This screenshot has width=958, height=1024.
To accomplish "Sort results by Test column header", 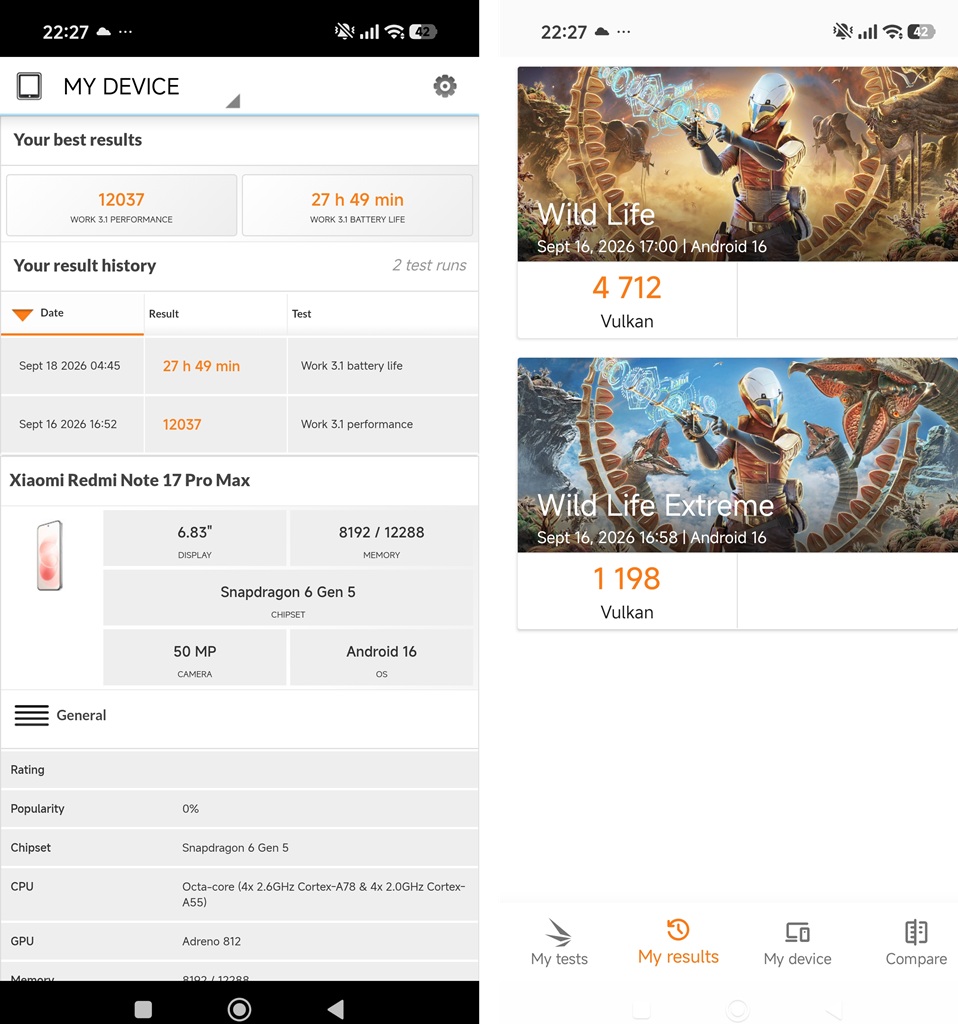I will 301,313.
